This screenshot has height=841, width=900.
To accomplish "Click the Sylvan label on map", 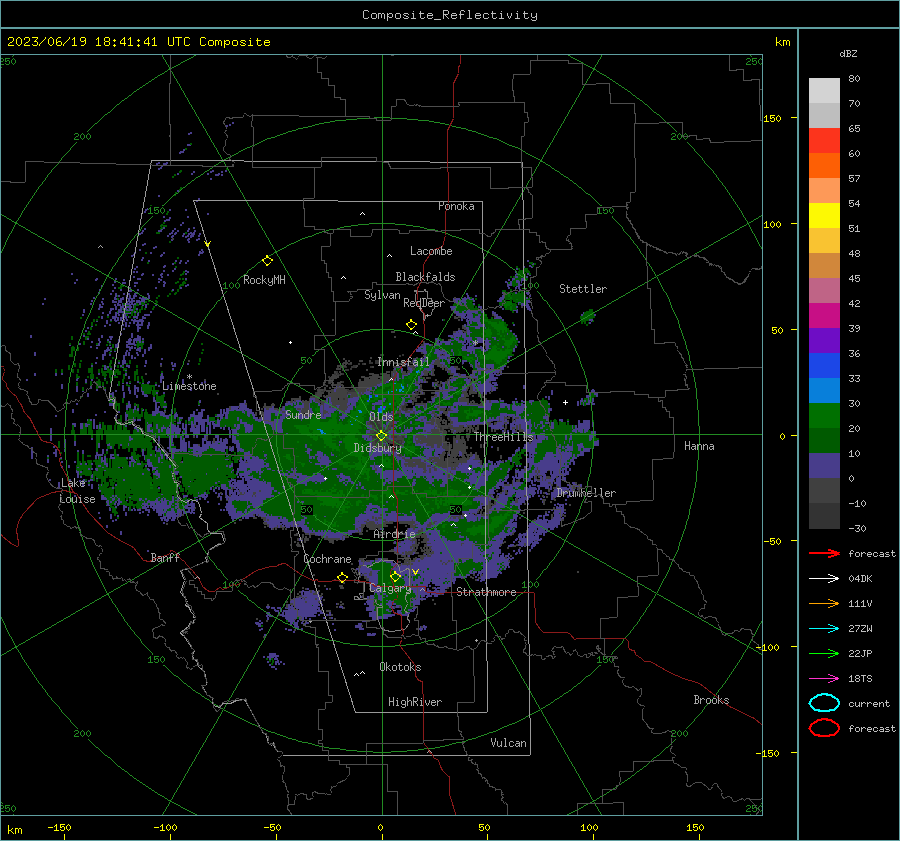I will pyautogui.click(x=382, y=295).
